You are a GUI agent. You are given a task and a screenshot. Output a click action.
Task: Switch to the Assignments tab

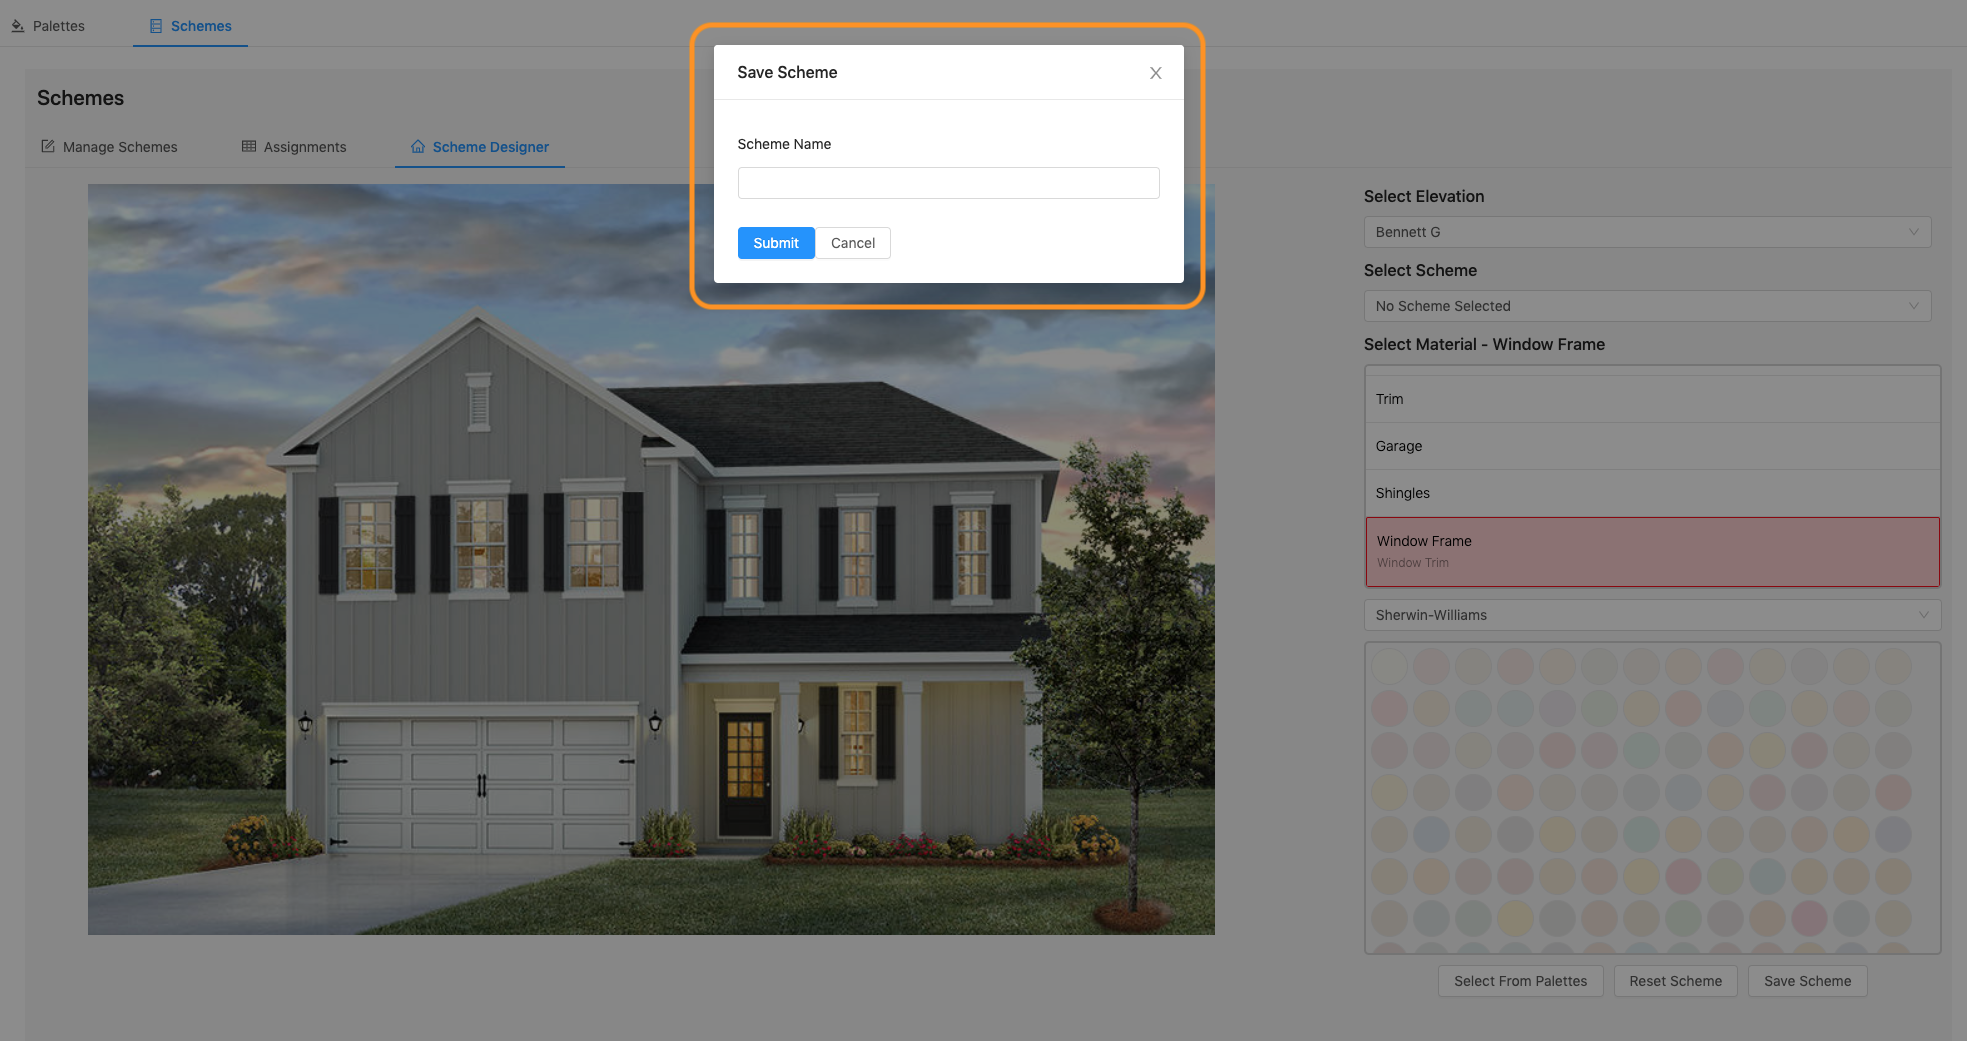click(304, 146)
